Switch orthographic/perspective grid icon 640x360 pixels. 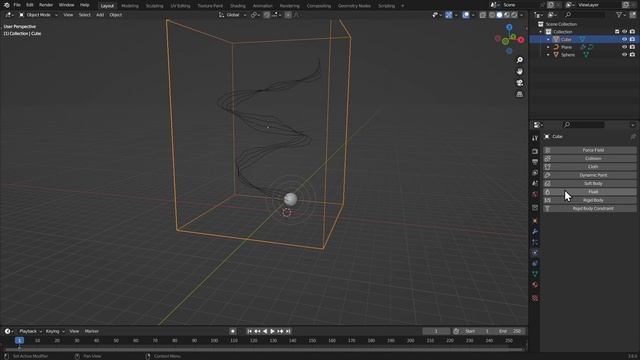pyautogui.click(x=520, y=94)
